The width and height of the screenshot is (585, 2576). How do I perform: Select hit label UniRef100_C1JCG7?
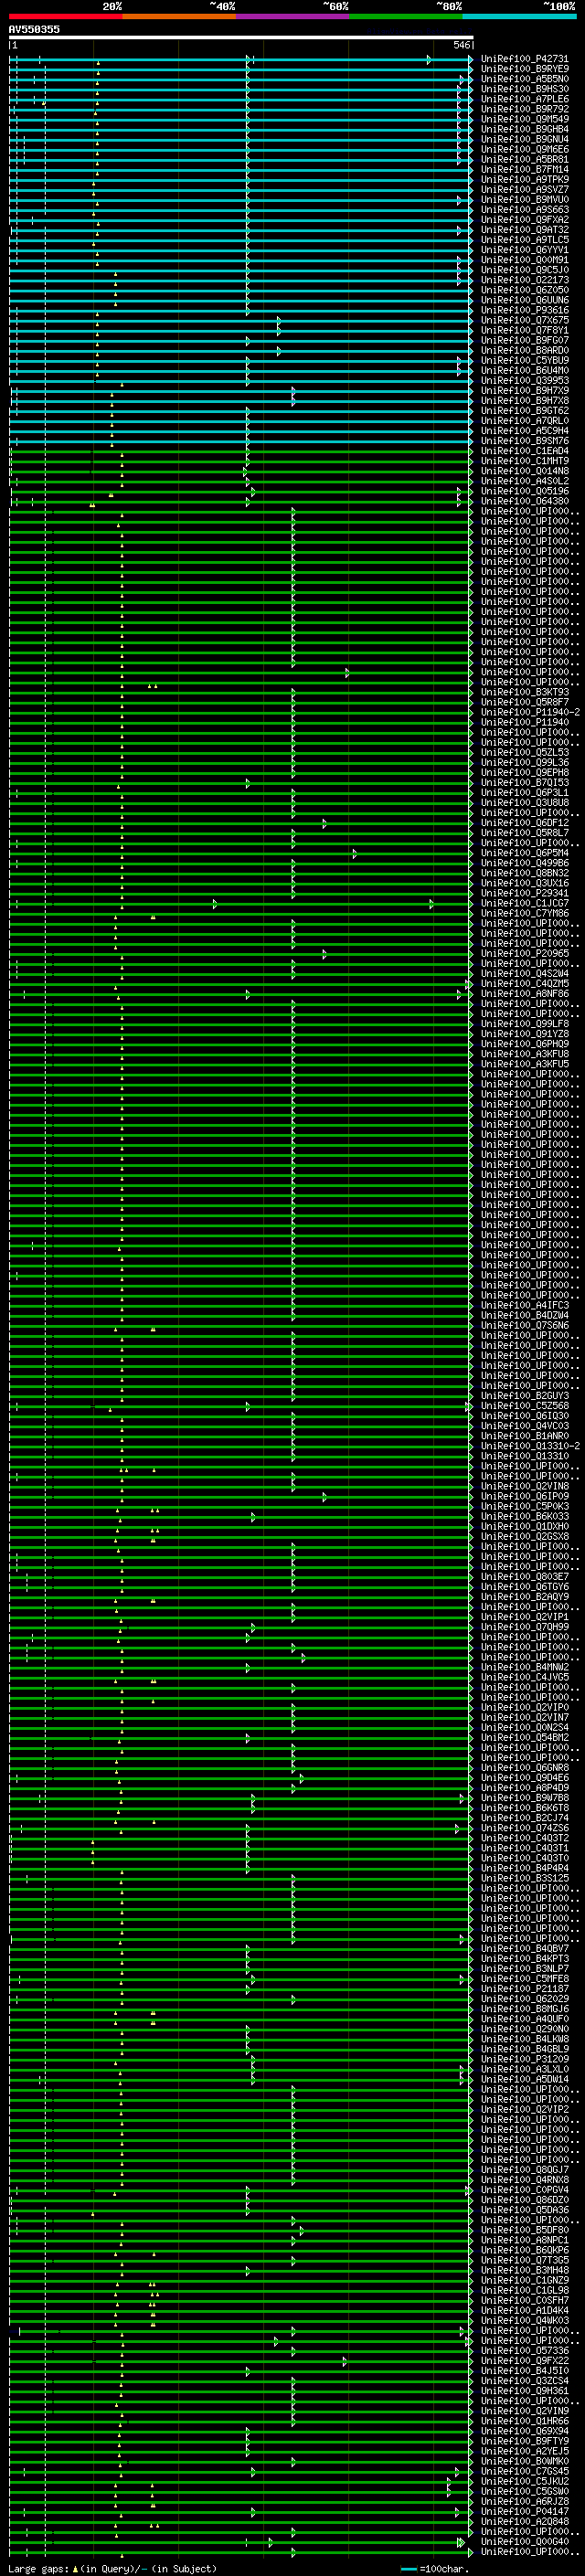click(524, 903)
